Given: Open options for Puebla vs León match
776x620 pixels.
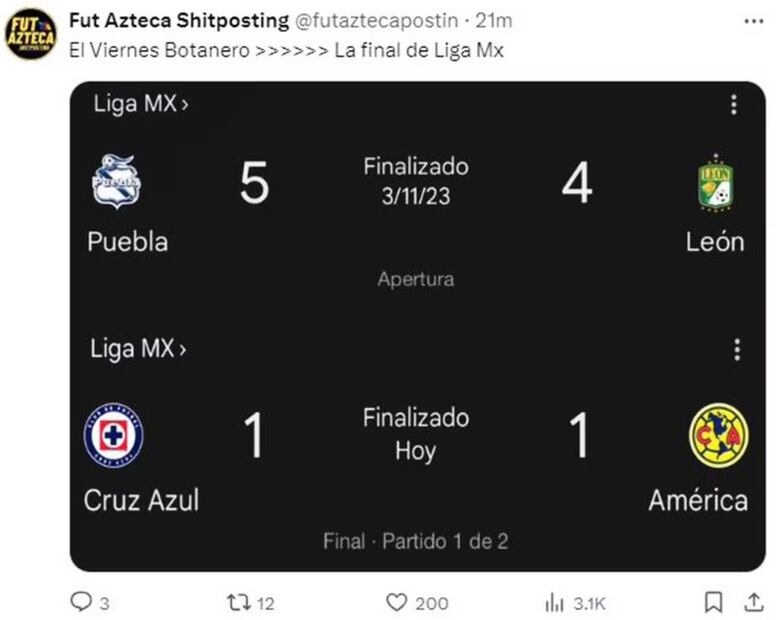Looking at the screenshot, I should click(x=734, y=105).
